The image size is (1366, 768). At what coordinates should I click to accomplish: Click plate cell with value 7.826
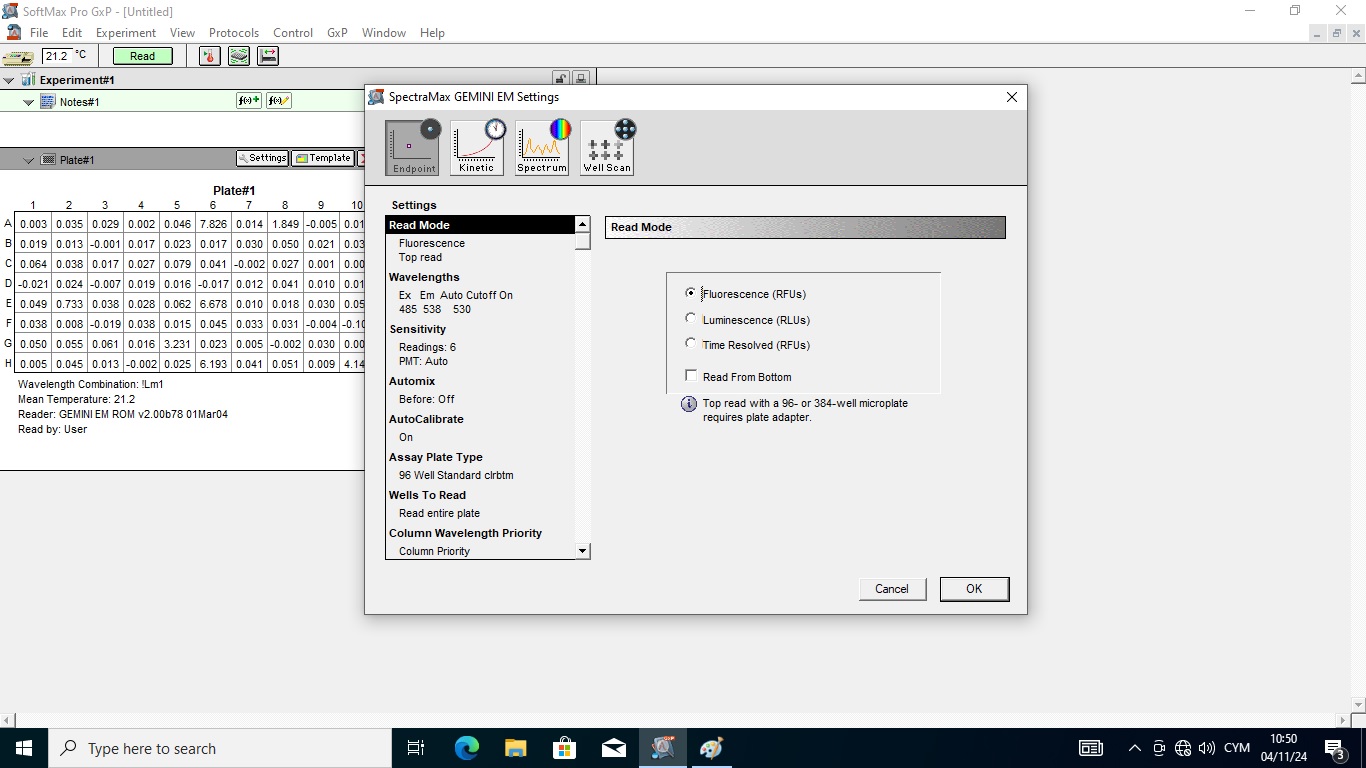coord(213,224)
